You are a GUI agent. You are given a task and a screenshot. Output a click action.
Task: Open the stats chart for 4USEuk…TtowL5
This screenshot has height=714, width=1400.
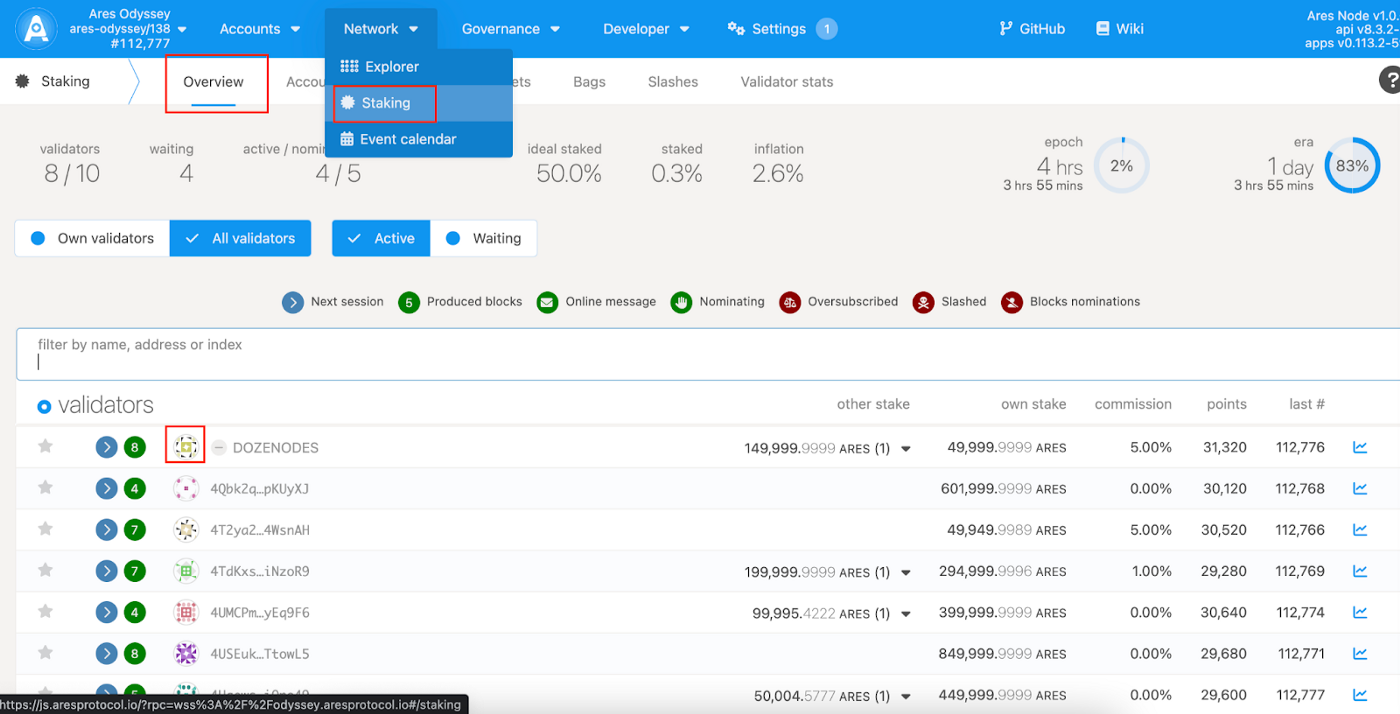[x=1360, y=654]
